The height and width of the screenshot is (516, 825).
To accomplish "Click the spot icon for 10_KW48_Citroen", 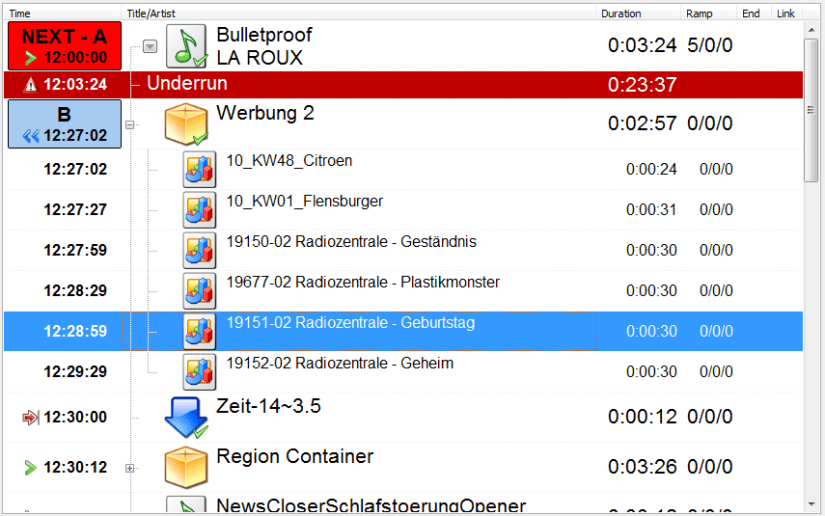I will (199, 170).
